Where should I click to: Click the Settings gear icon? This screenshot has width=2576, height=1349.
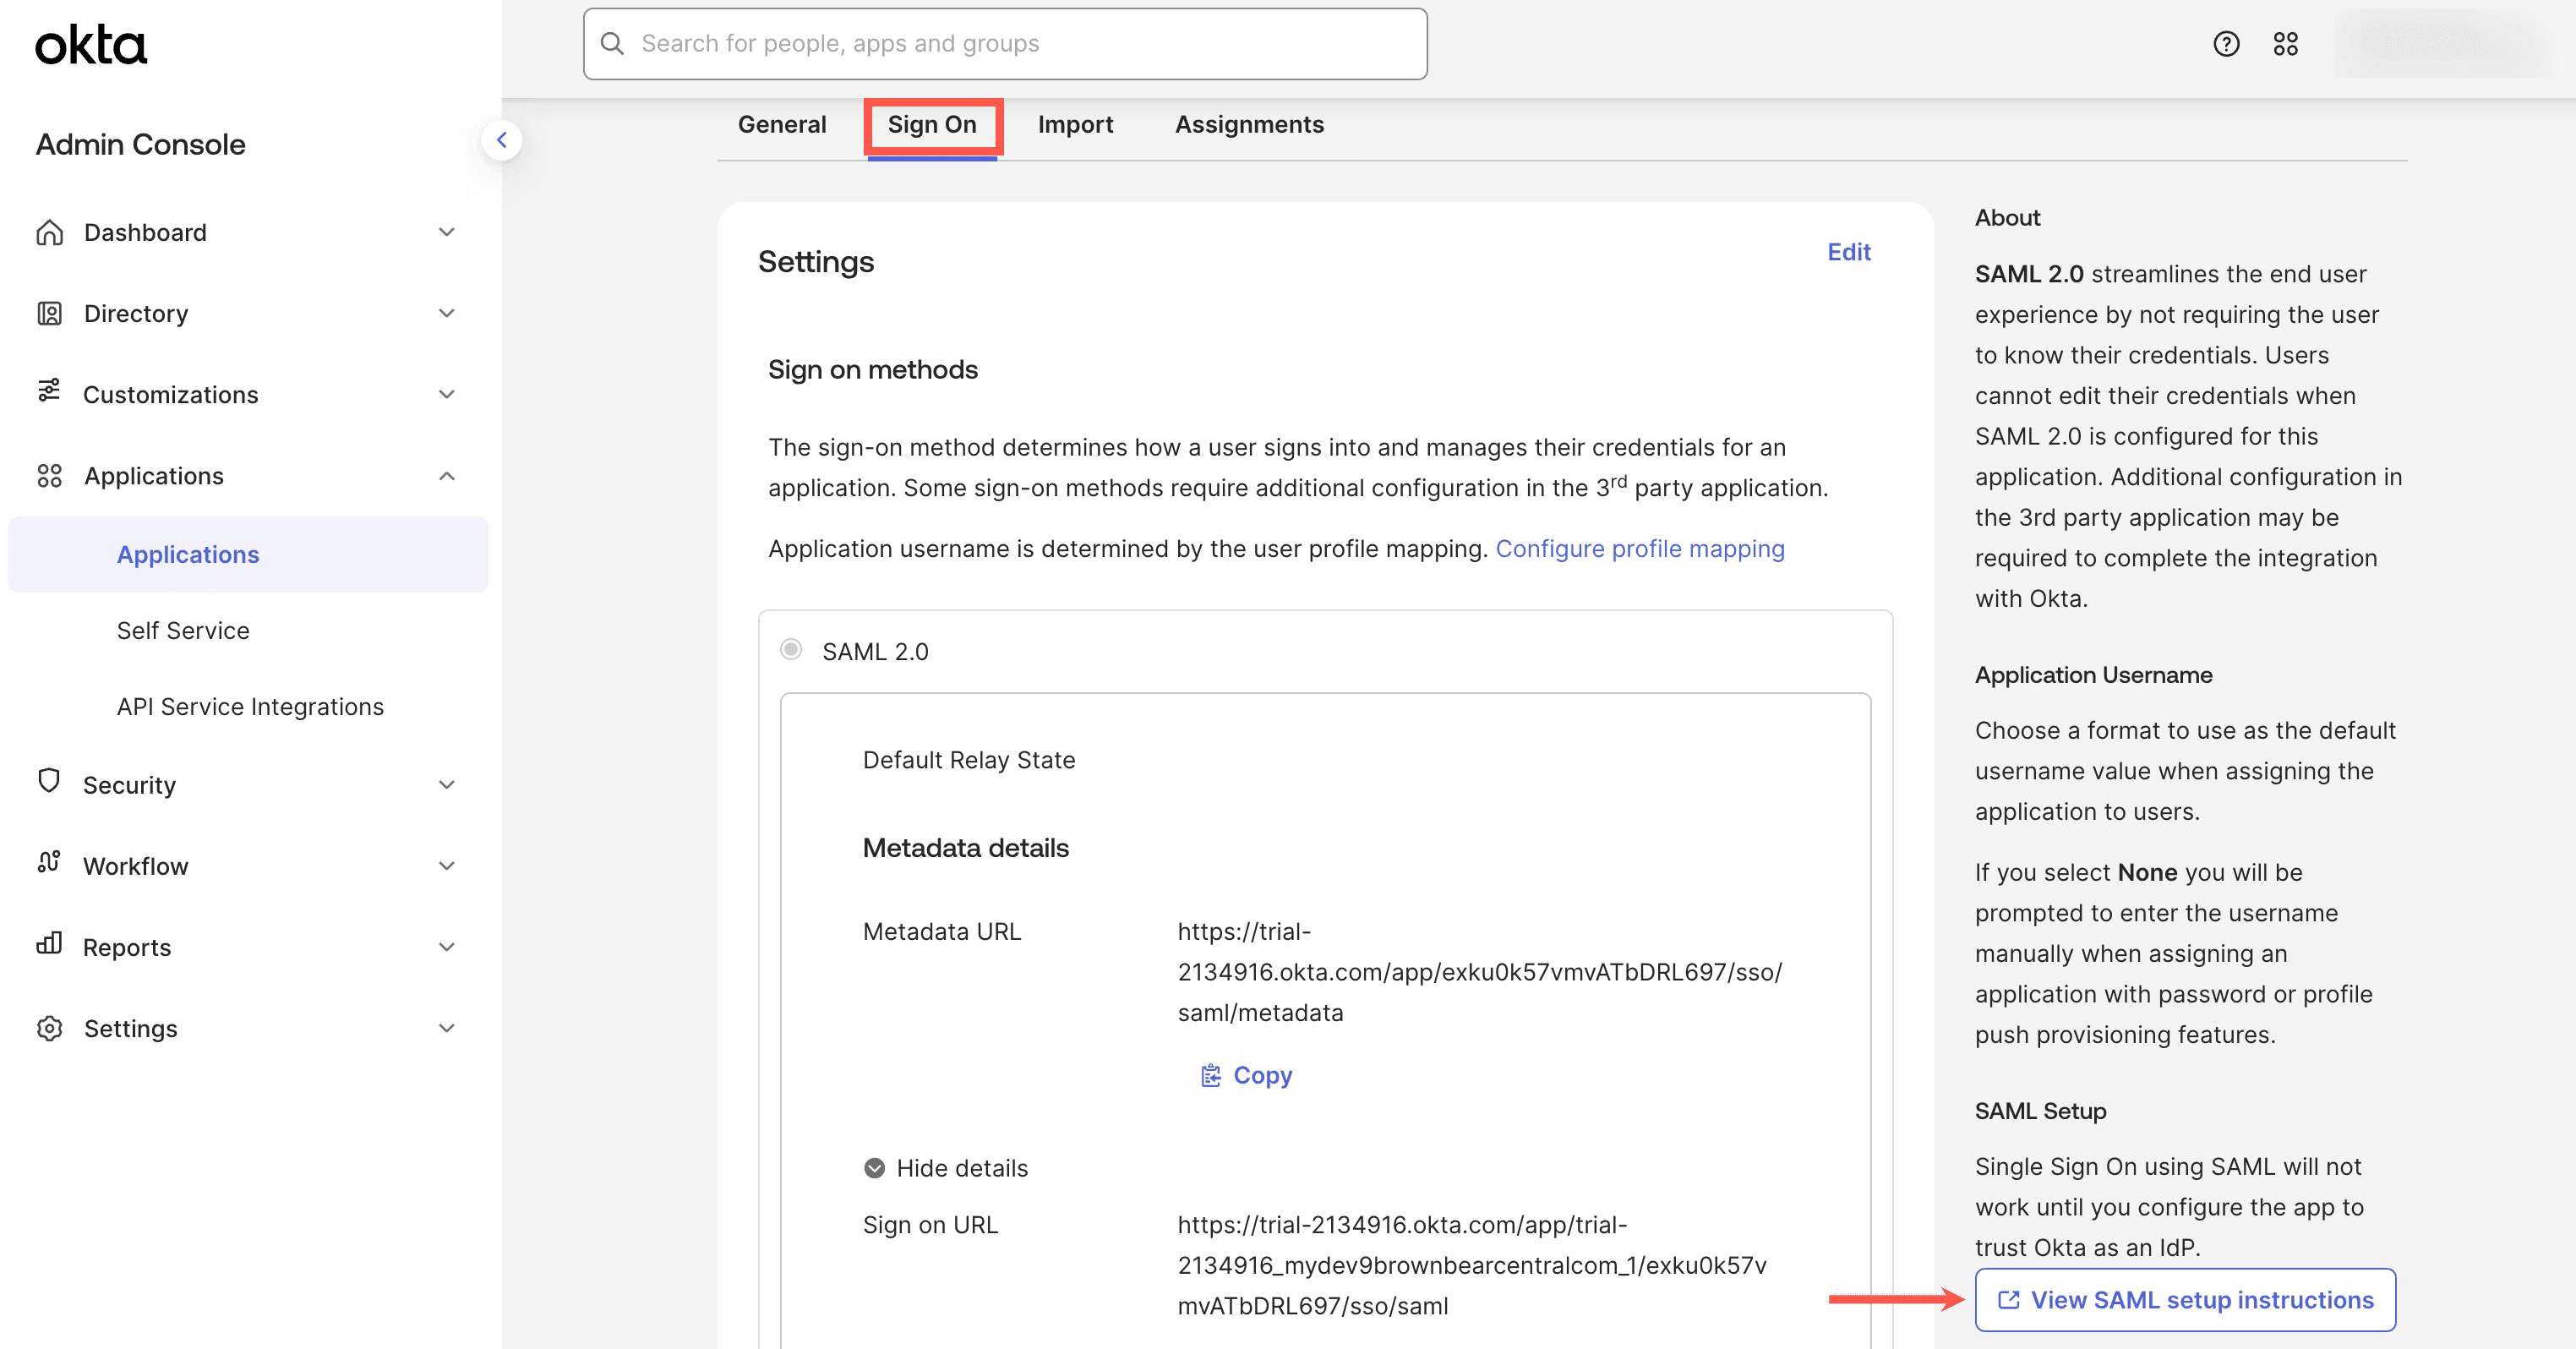(x=49, y=1028)
